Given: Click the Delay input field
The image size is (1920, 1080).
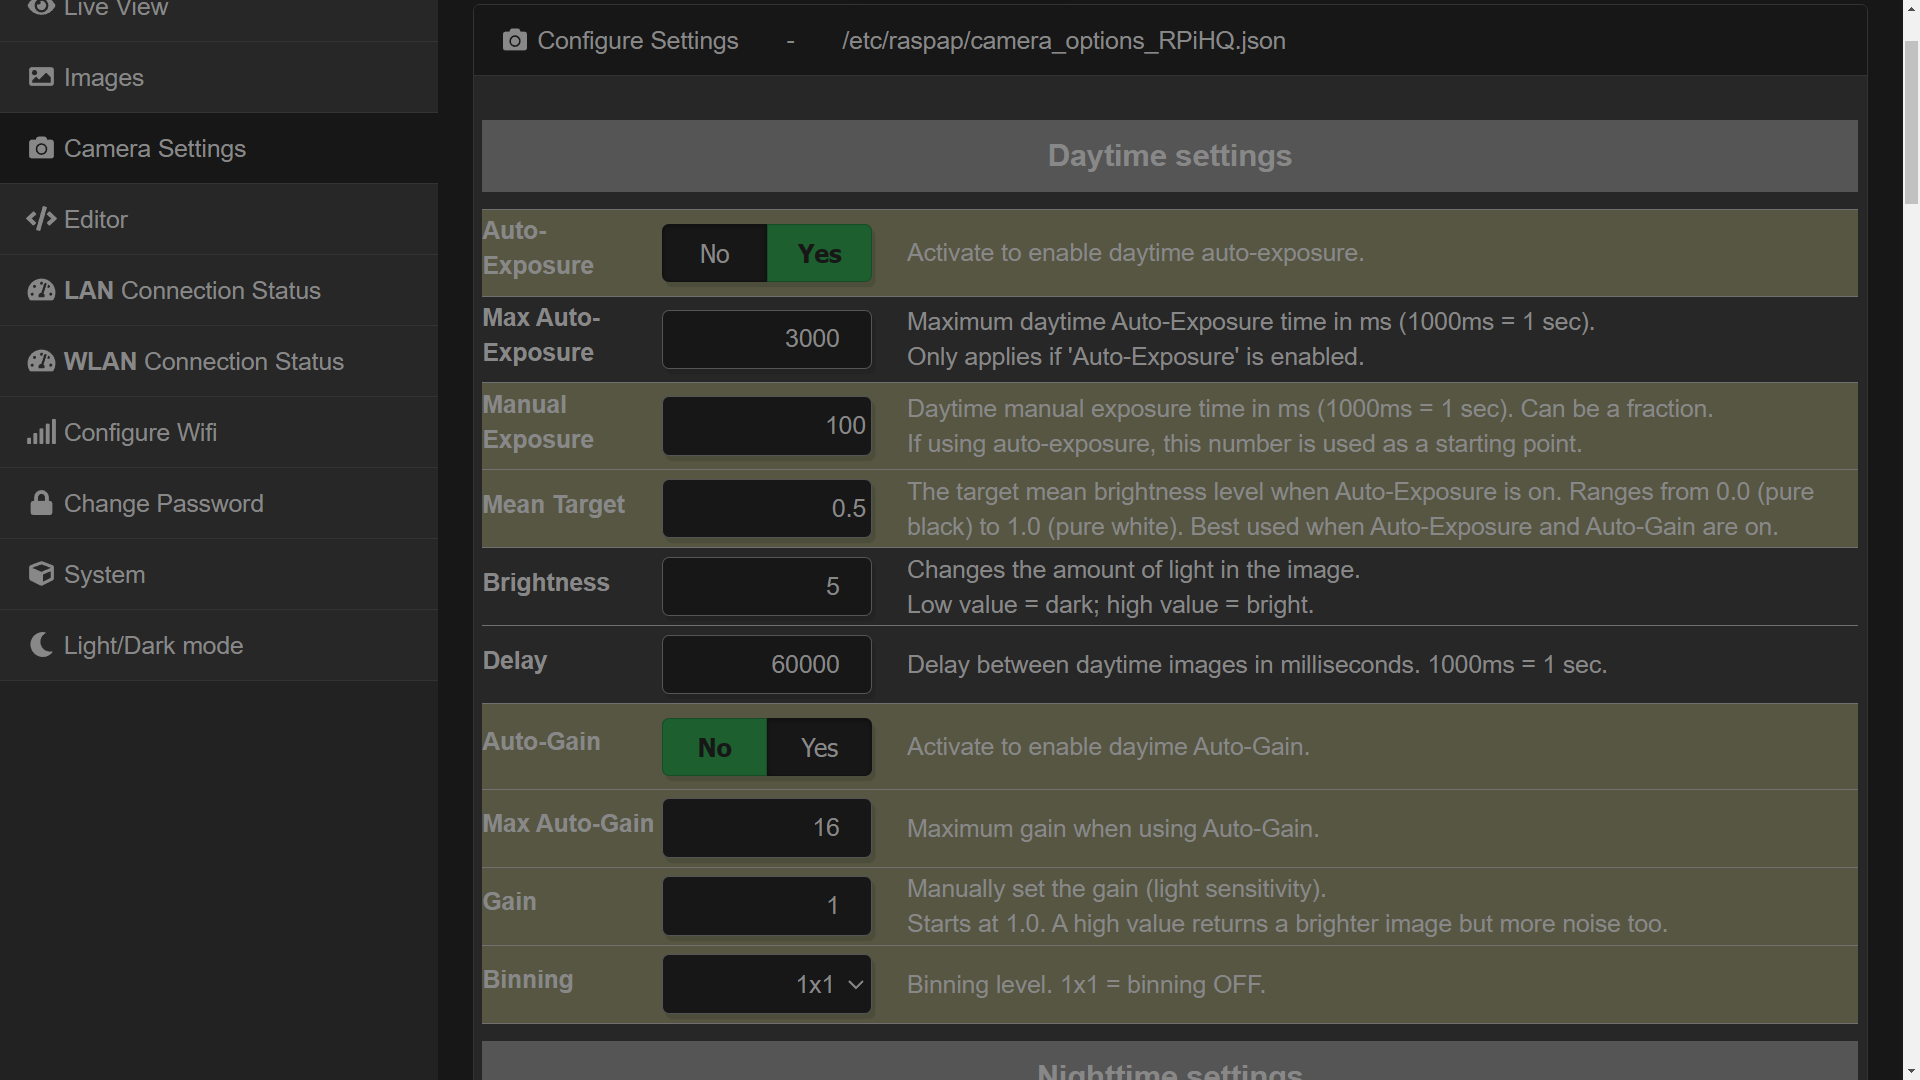Looking at the screenshot, I should (767, 664).
